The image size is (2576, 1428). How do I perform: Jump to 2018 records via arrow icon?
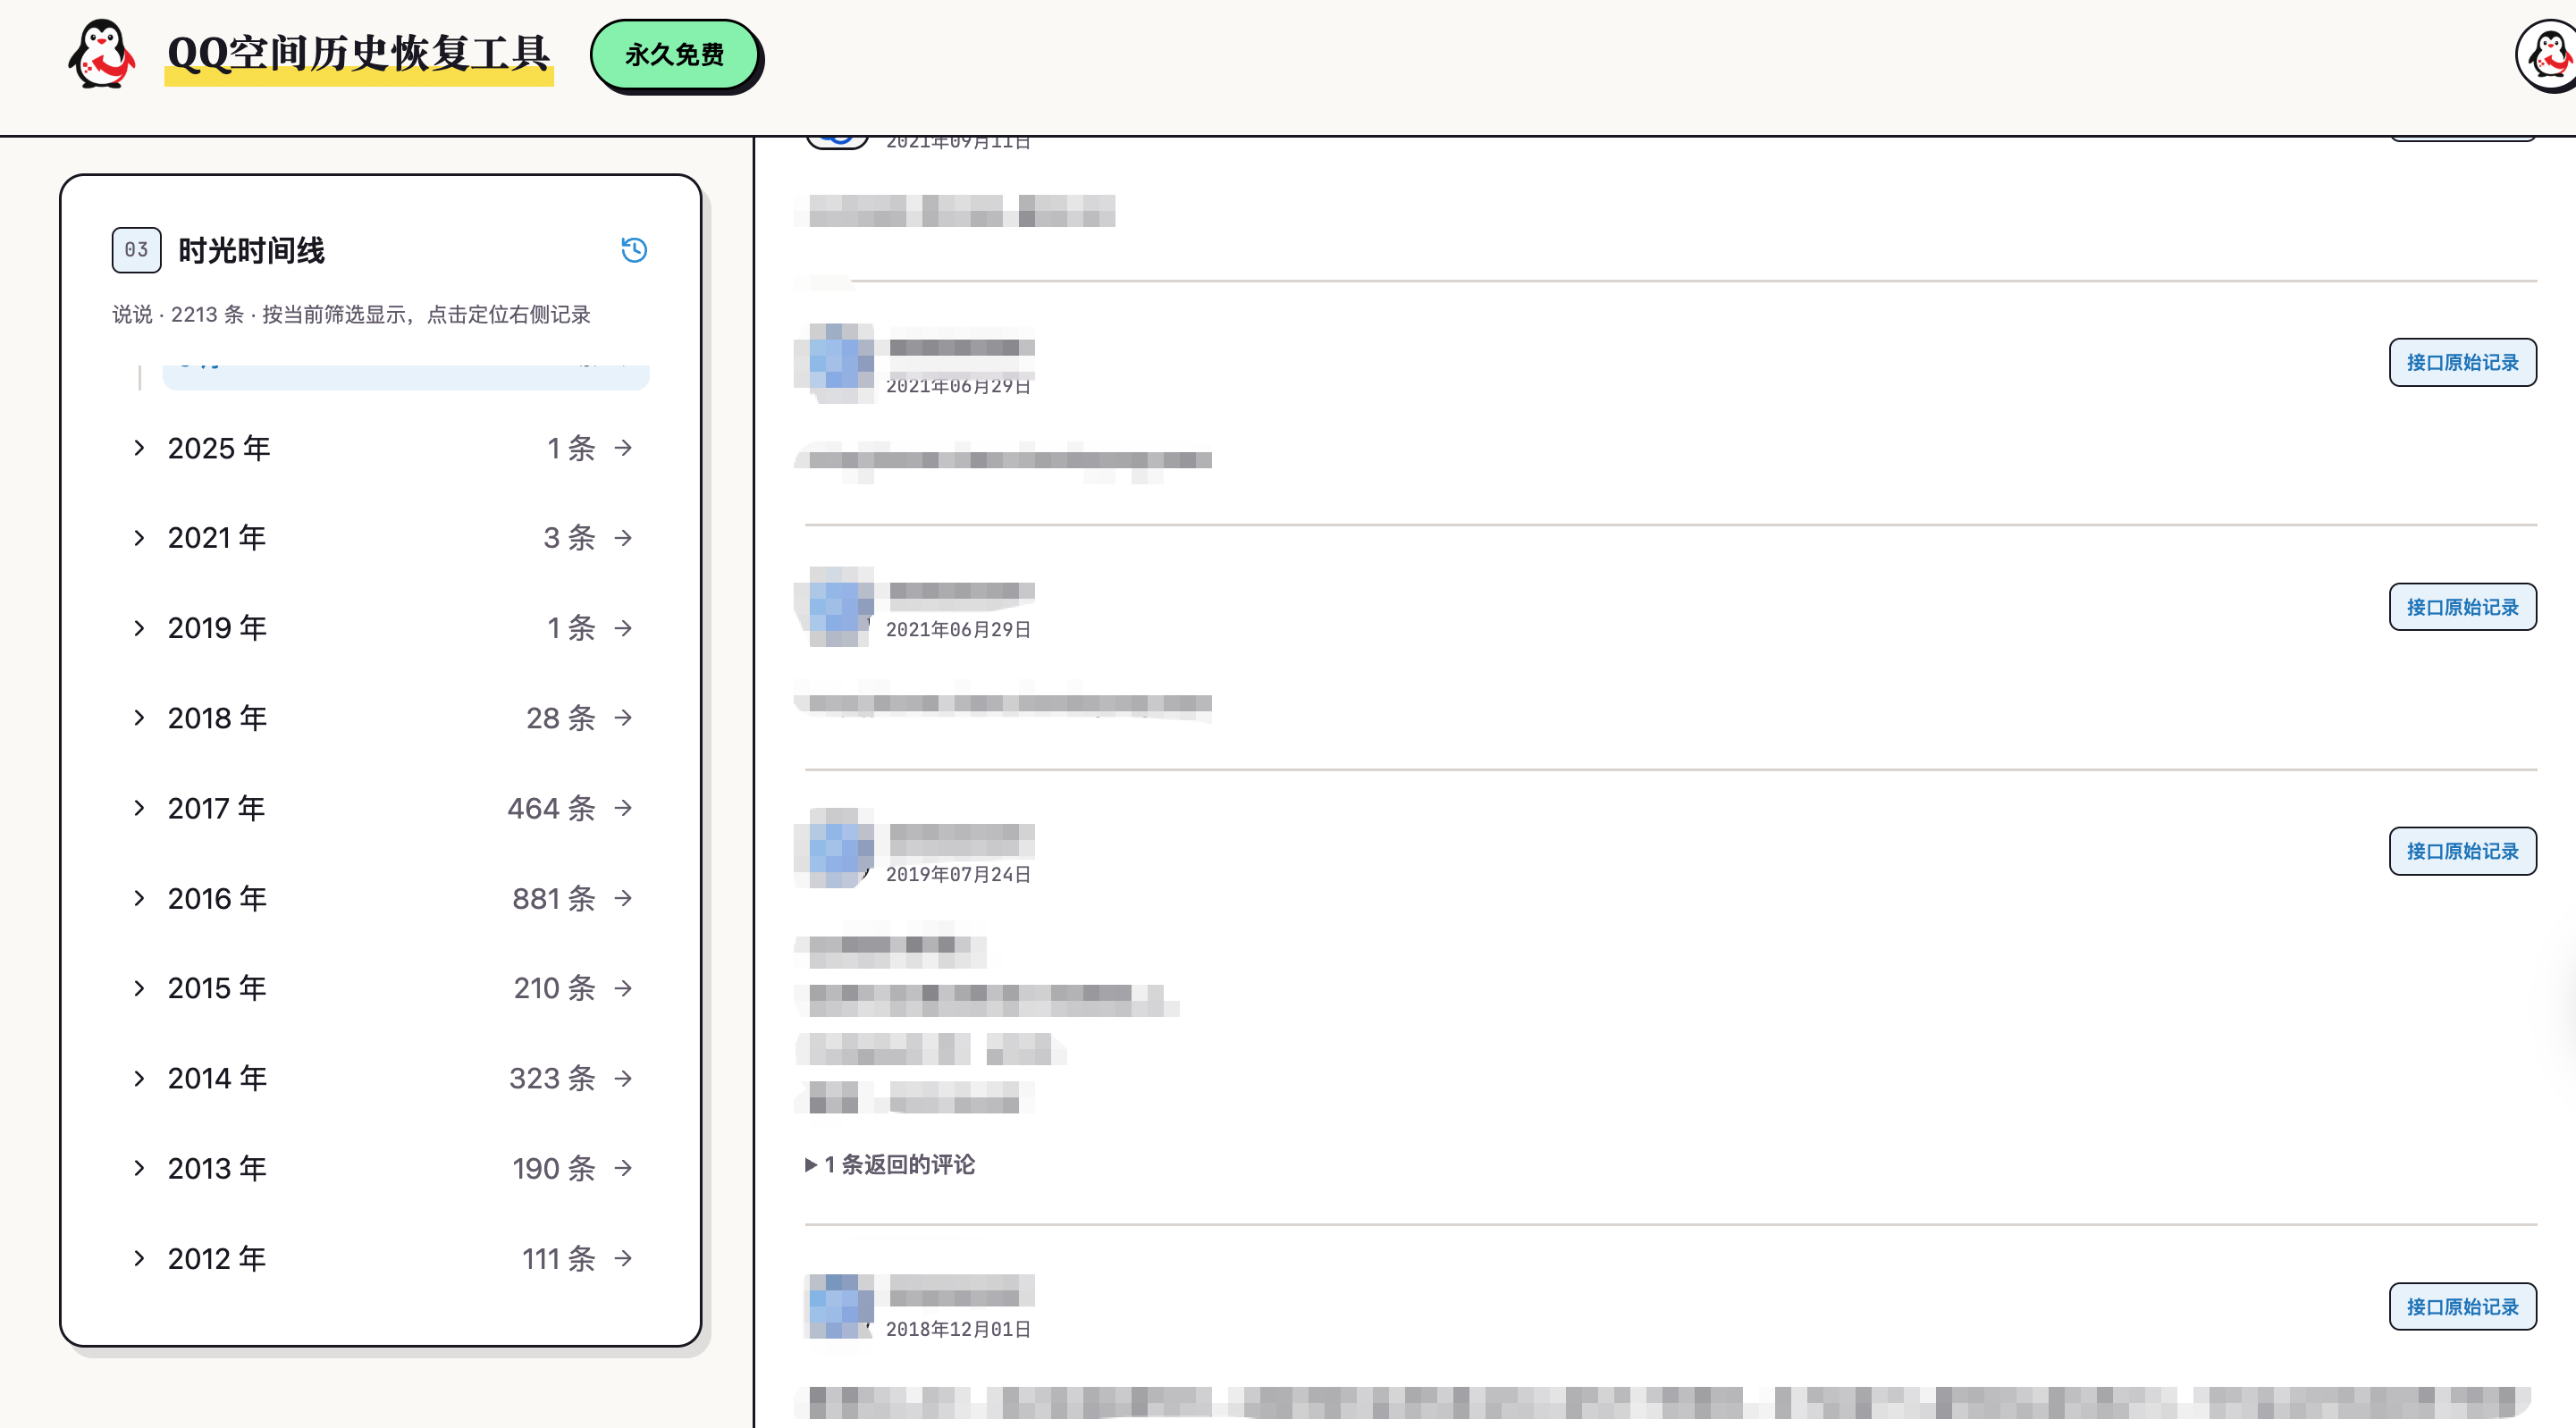623,718
